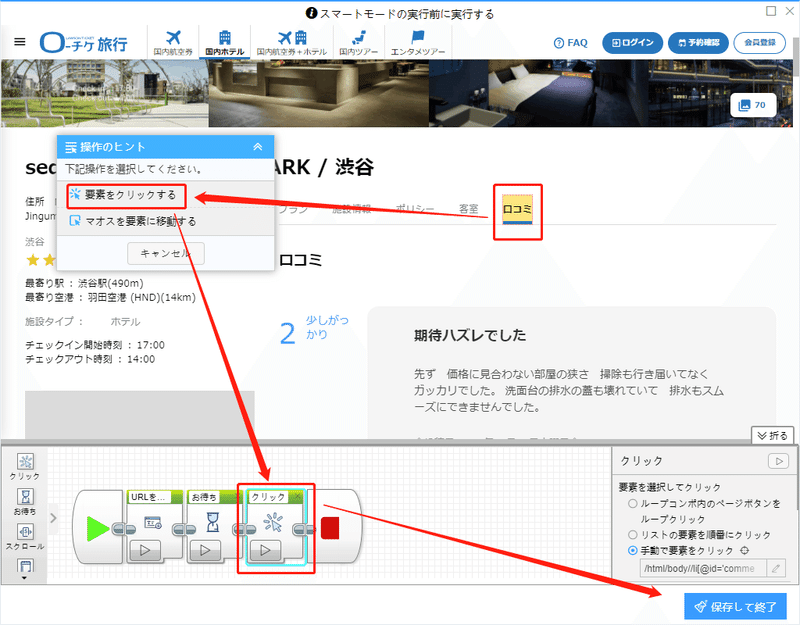Click the review rating number 2
The height and width of the screenshot is (625, 800).
point(288,334)
